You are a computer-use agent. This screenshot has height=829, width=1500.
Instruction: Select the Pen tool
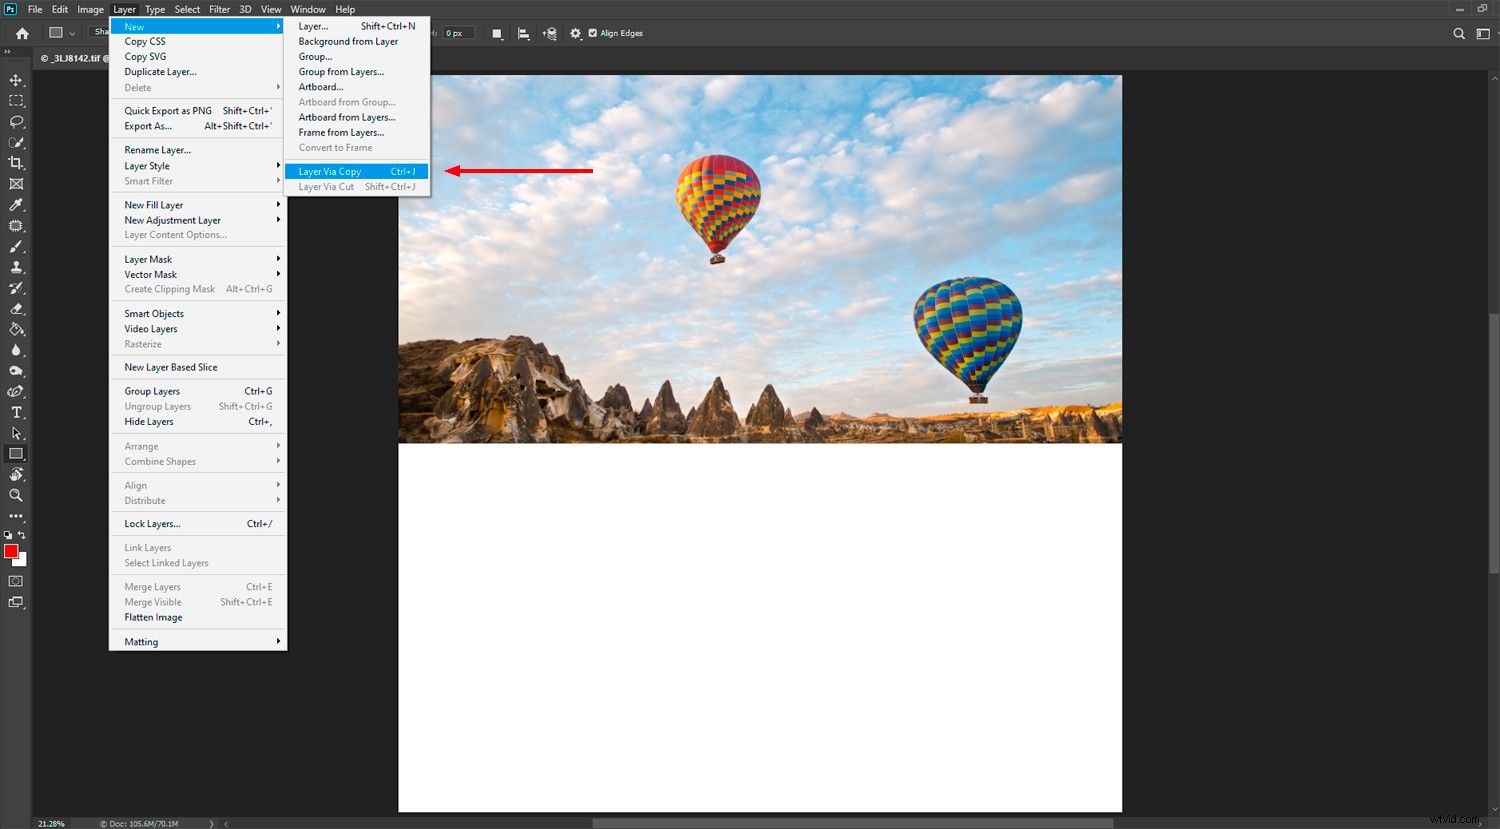tap(15, 391)
